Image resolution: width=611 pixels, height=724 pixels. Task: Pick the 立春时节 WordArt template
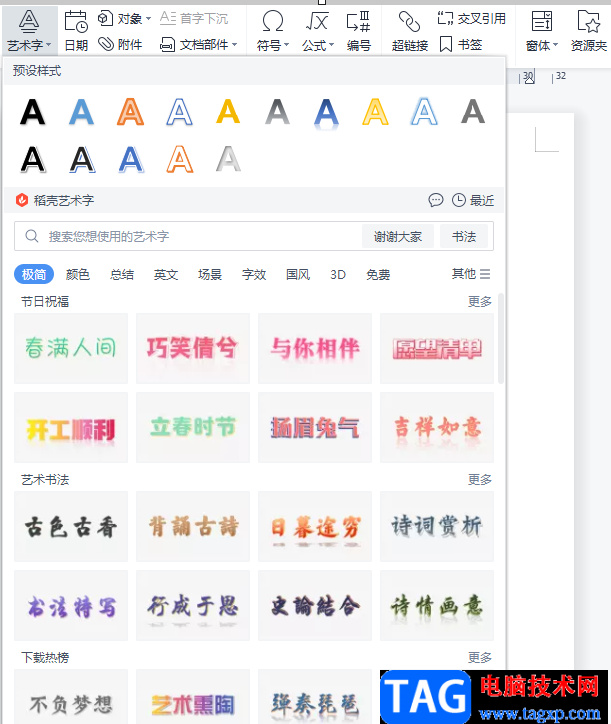click(193, 428)
